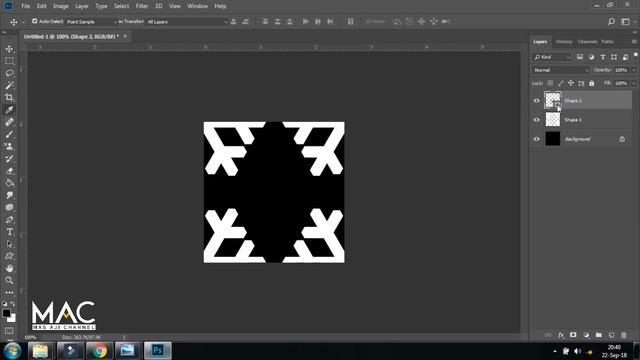Open the Kind filter dropdown

click(552, 57)
